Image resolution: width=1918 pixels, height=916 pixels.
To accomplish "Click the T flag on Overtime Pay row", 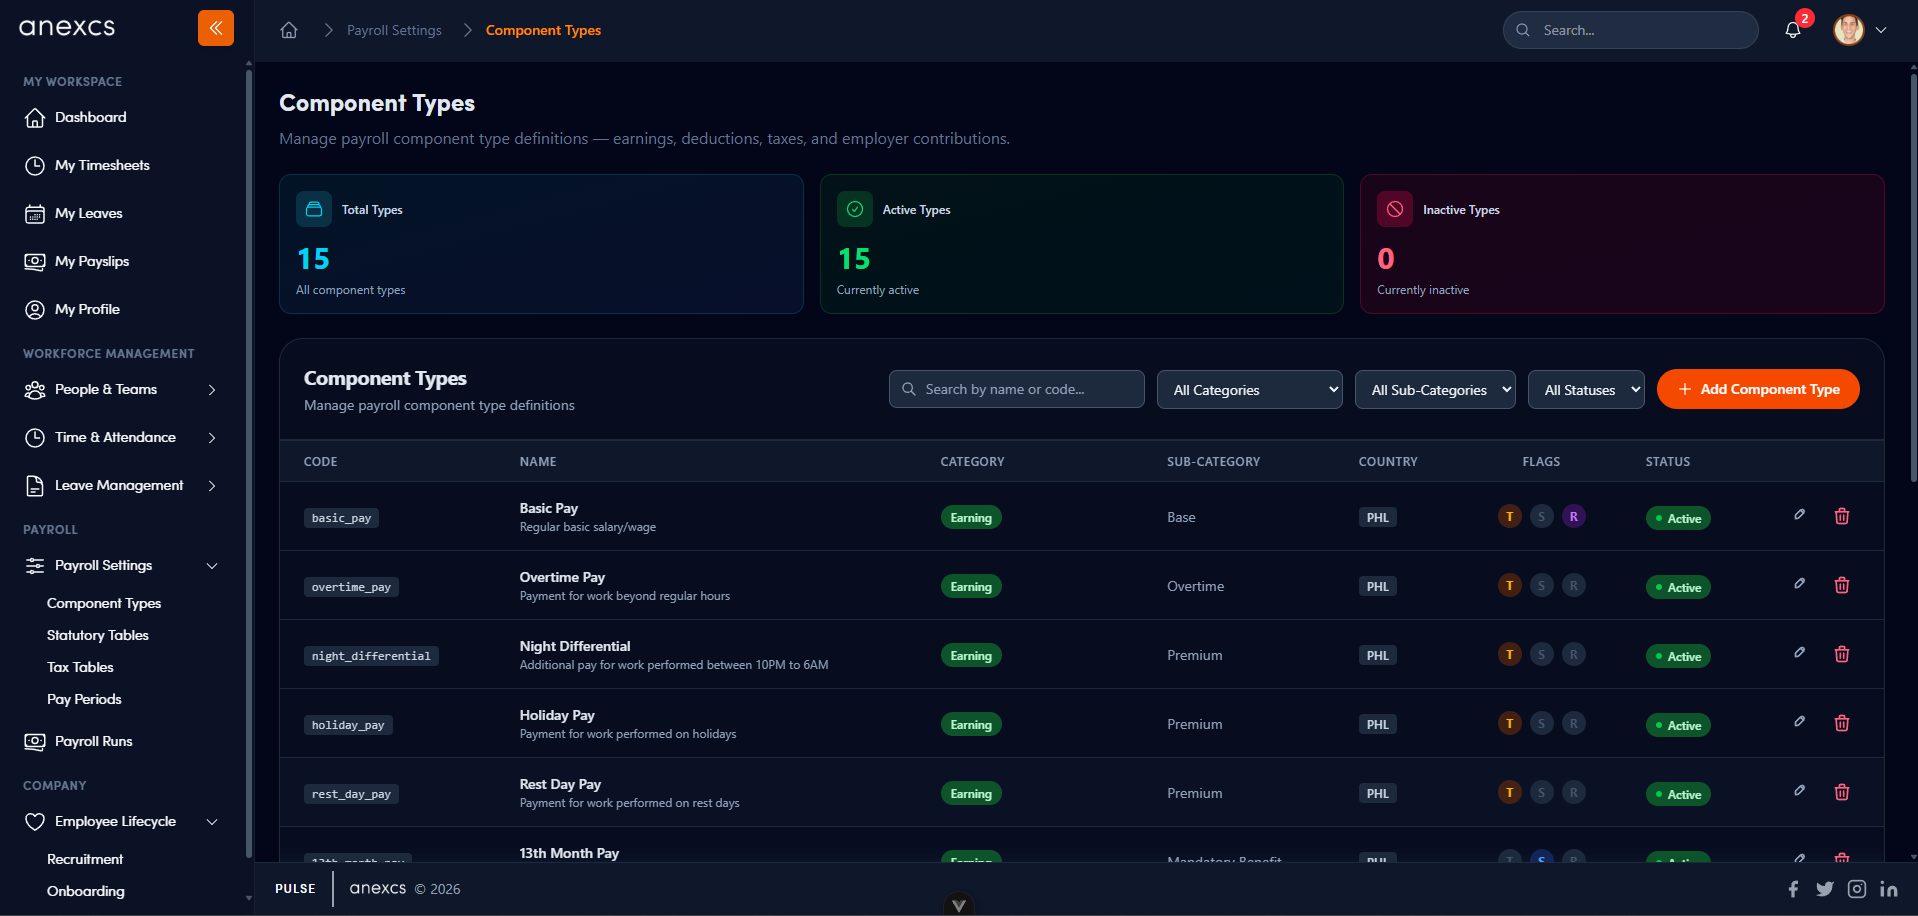I will click(1510, 585).
